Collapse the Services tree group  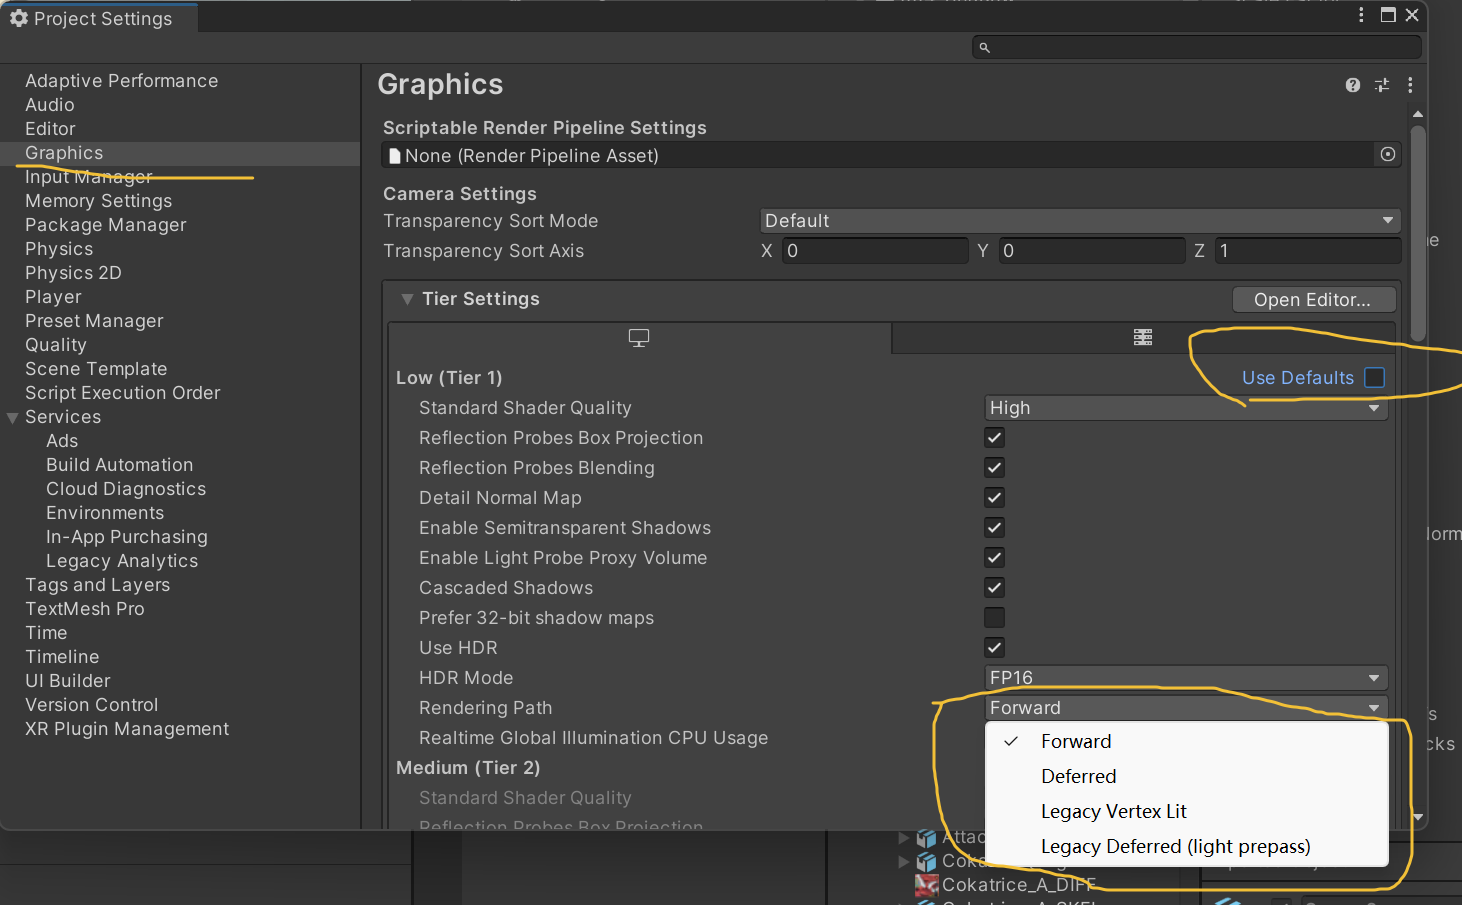coord(13,417)
